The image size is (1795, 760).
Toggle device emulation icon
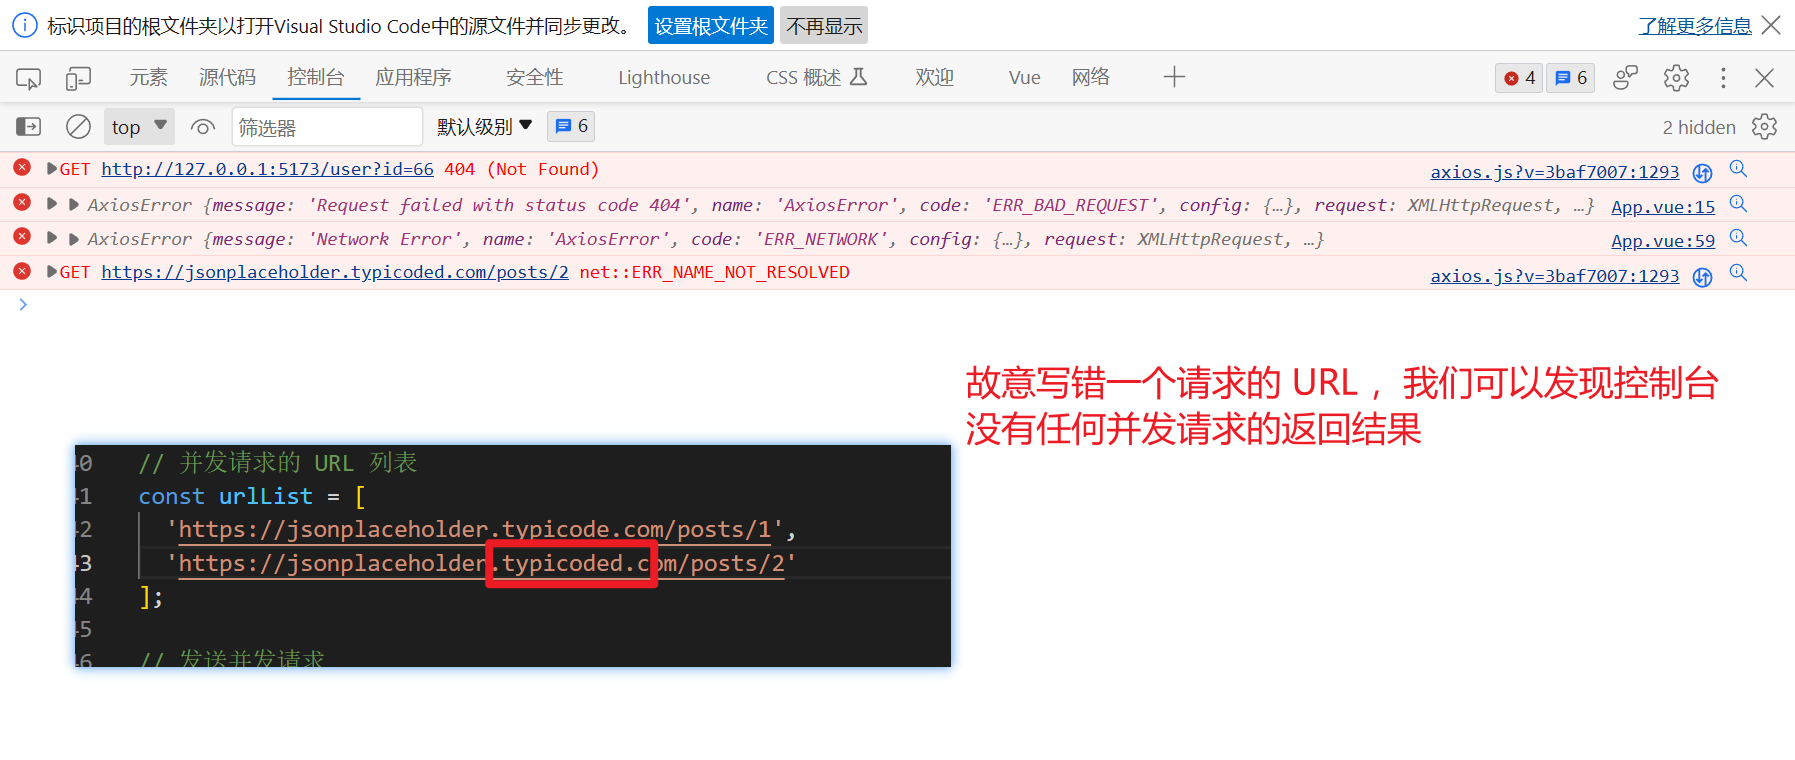pyautogui.click(x=78, y=78)
